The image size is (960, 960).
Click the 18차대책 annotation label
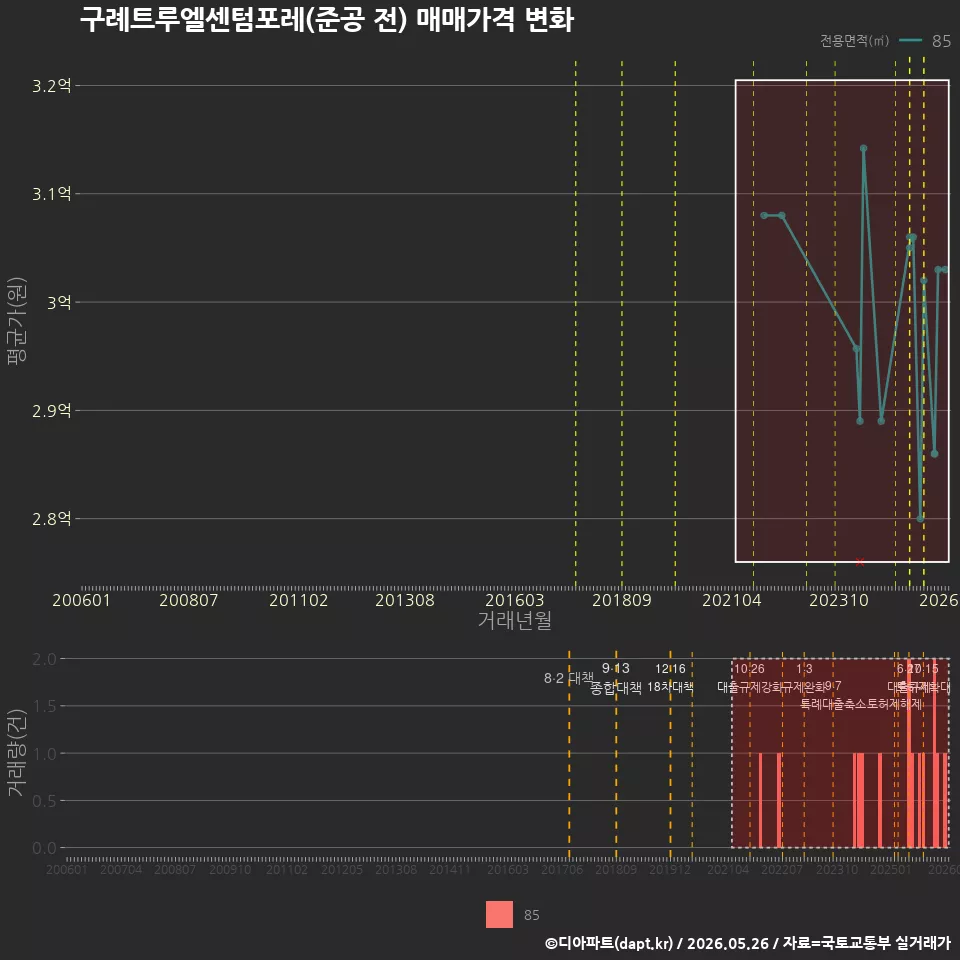(x=670, y=687)
